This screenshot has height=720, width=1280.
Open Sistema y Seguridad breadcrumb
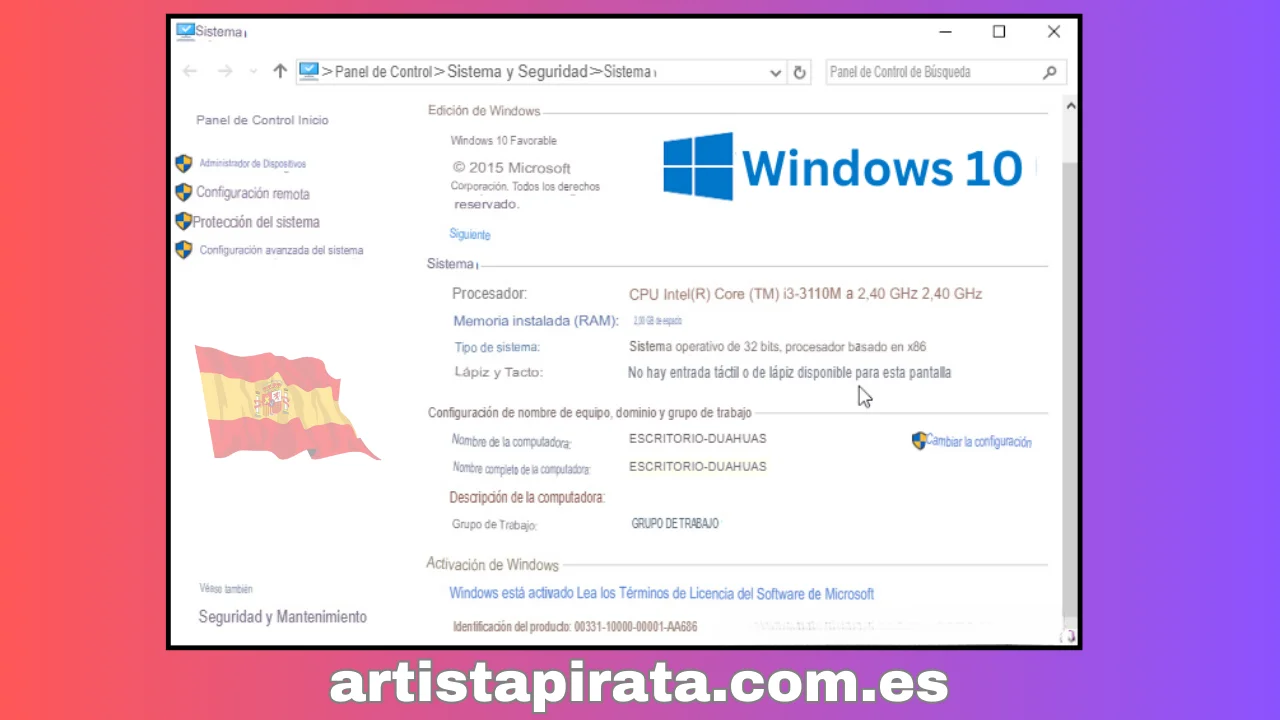click(518, 72)
